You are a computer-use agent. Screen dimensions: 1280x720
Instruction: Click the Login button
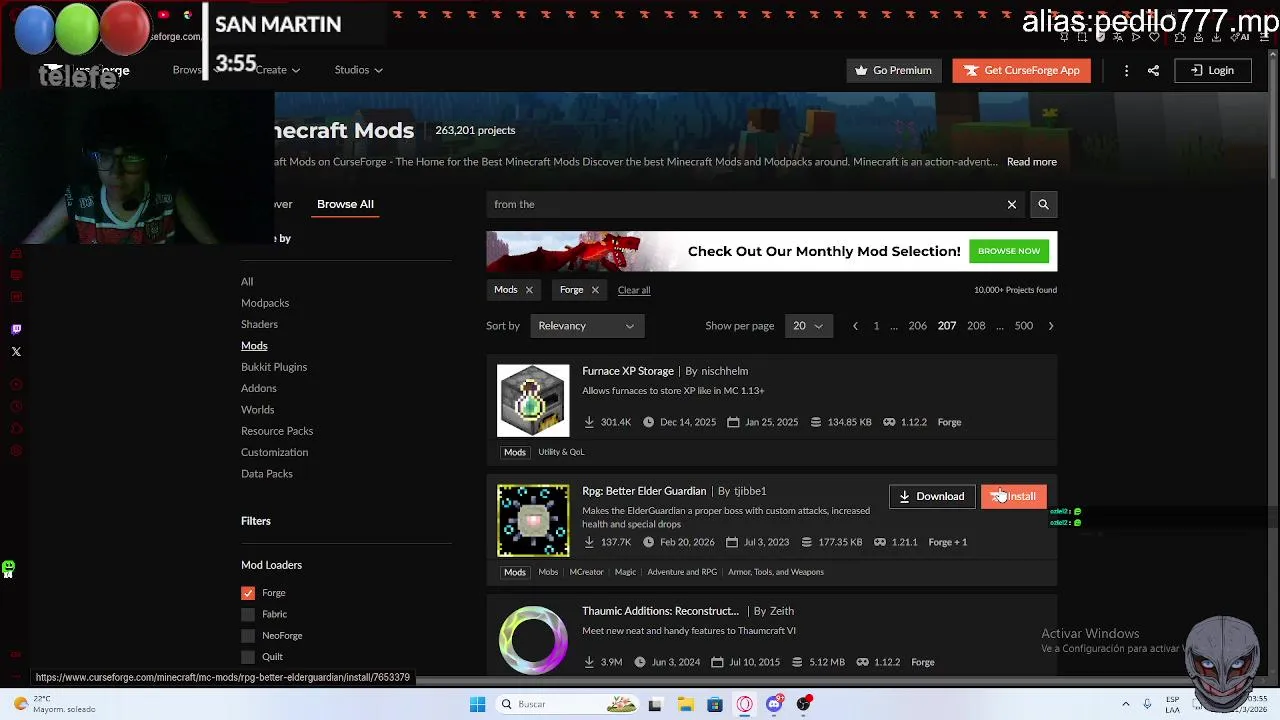click(1212, 70)
